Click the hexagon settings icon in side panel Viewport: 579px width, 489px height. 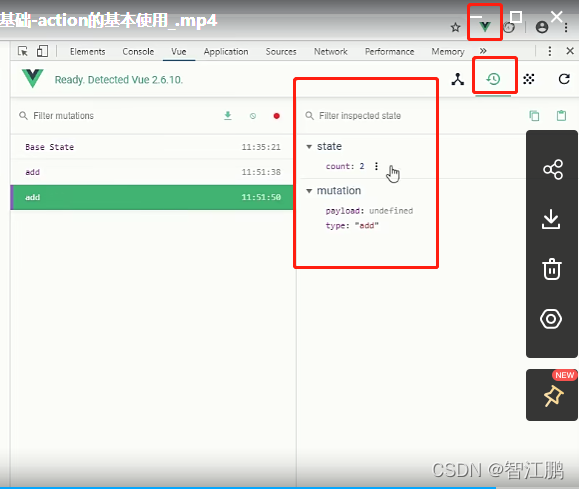pyautogui.click(x=551, y=319)
